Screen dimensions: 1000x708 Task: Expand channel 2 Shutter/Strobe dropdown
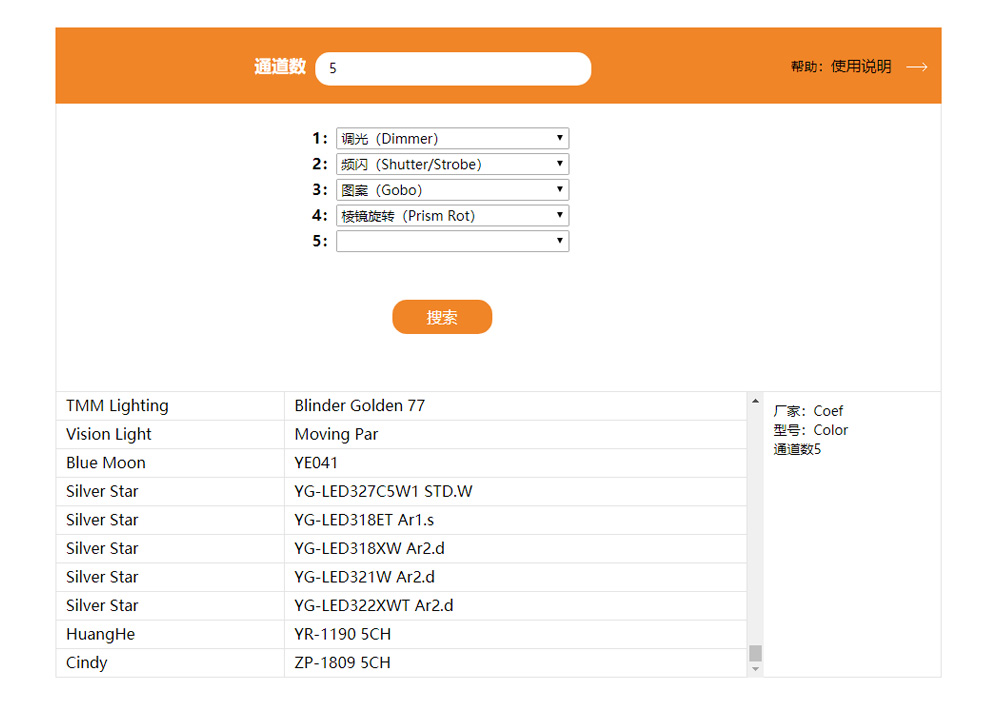pyautogui.click(x=452, y=164)
